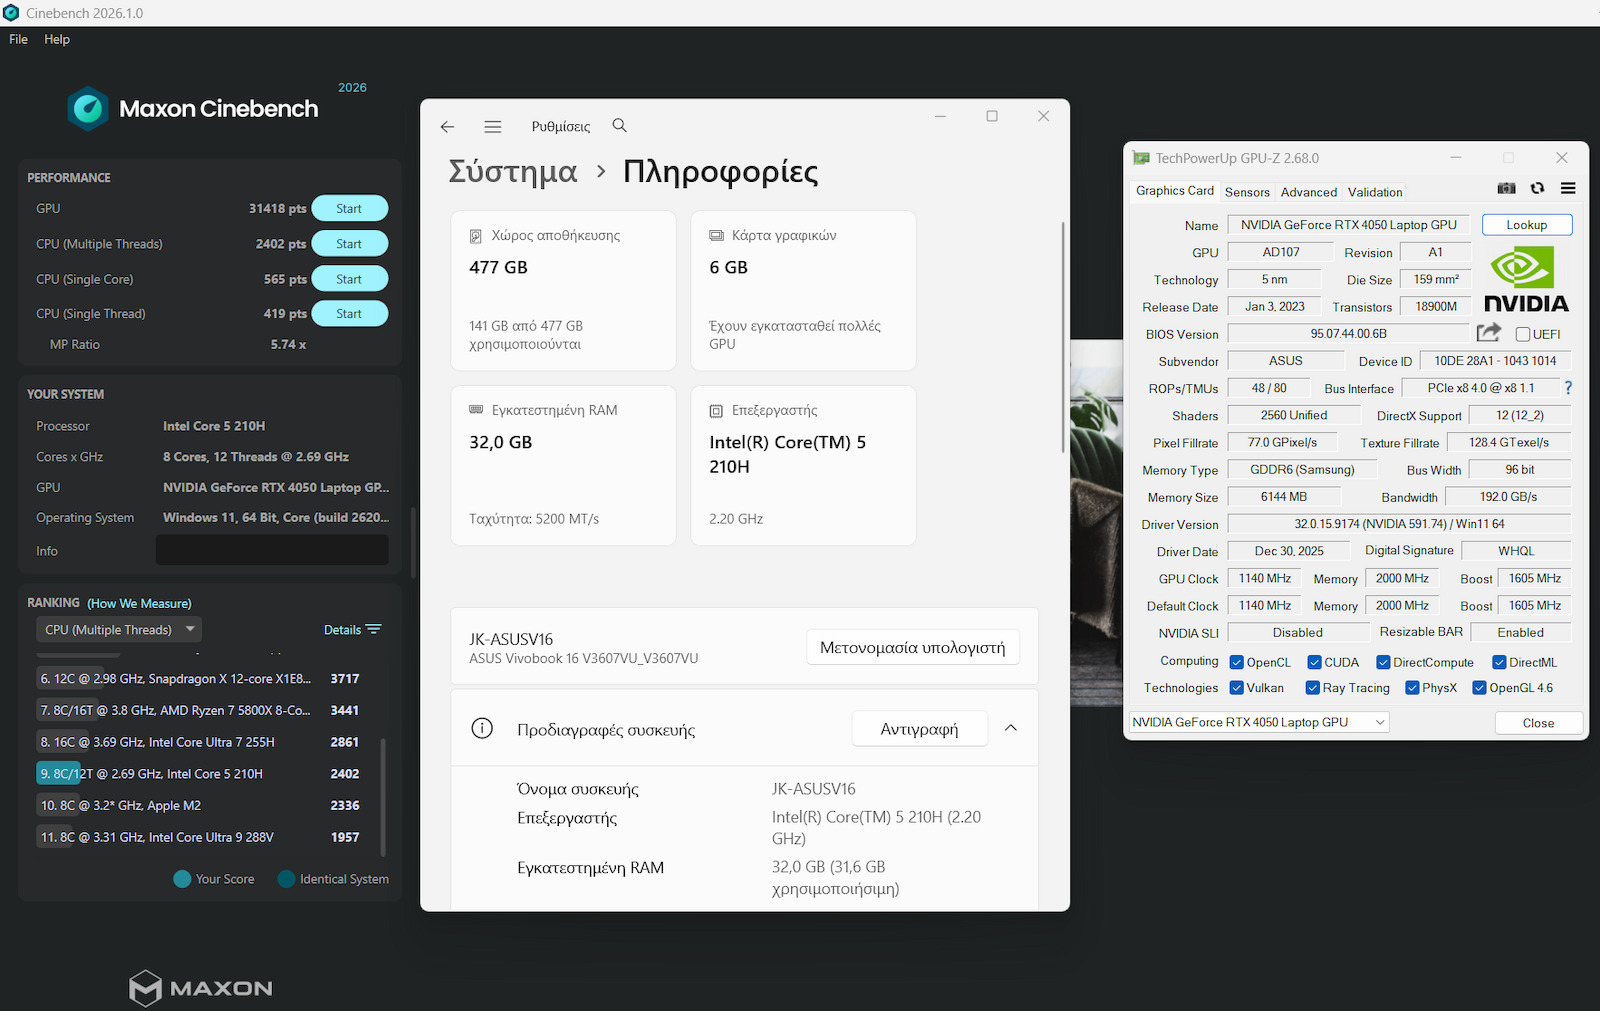The width and height of the screenshot is (1600, 1011).
Task: Click the processor icon on the Core 5 210H card
Action: point(716,411)
